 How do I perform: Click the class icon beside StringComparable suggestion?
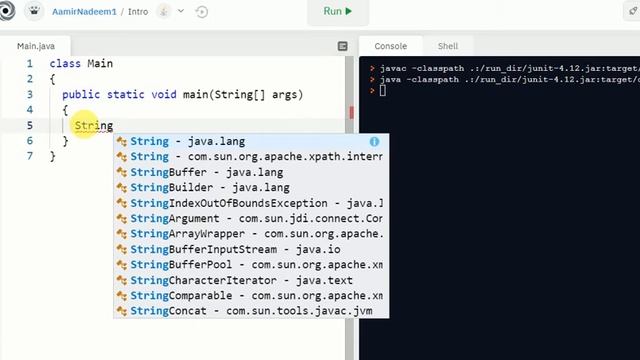(x=122, y=296)
